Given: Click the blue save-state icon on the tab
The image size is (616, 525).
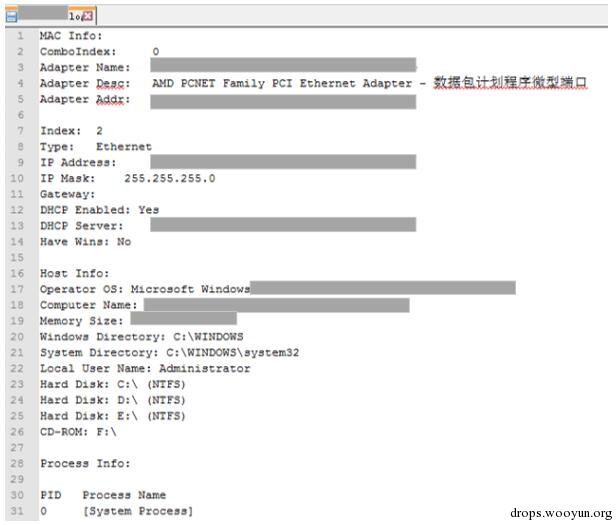Looking at the screenshot, I should pos(11,16).
